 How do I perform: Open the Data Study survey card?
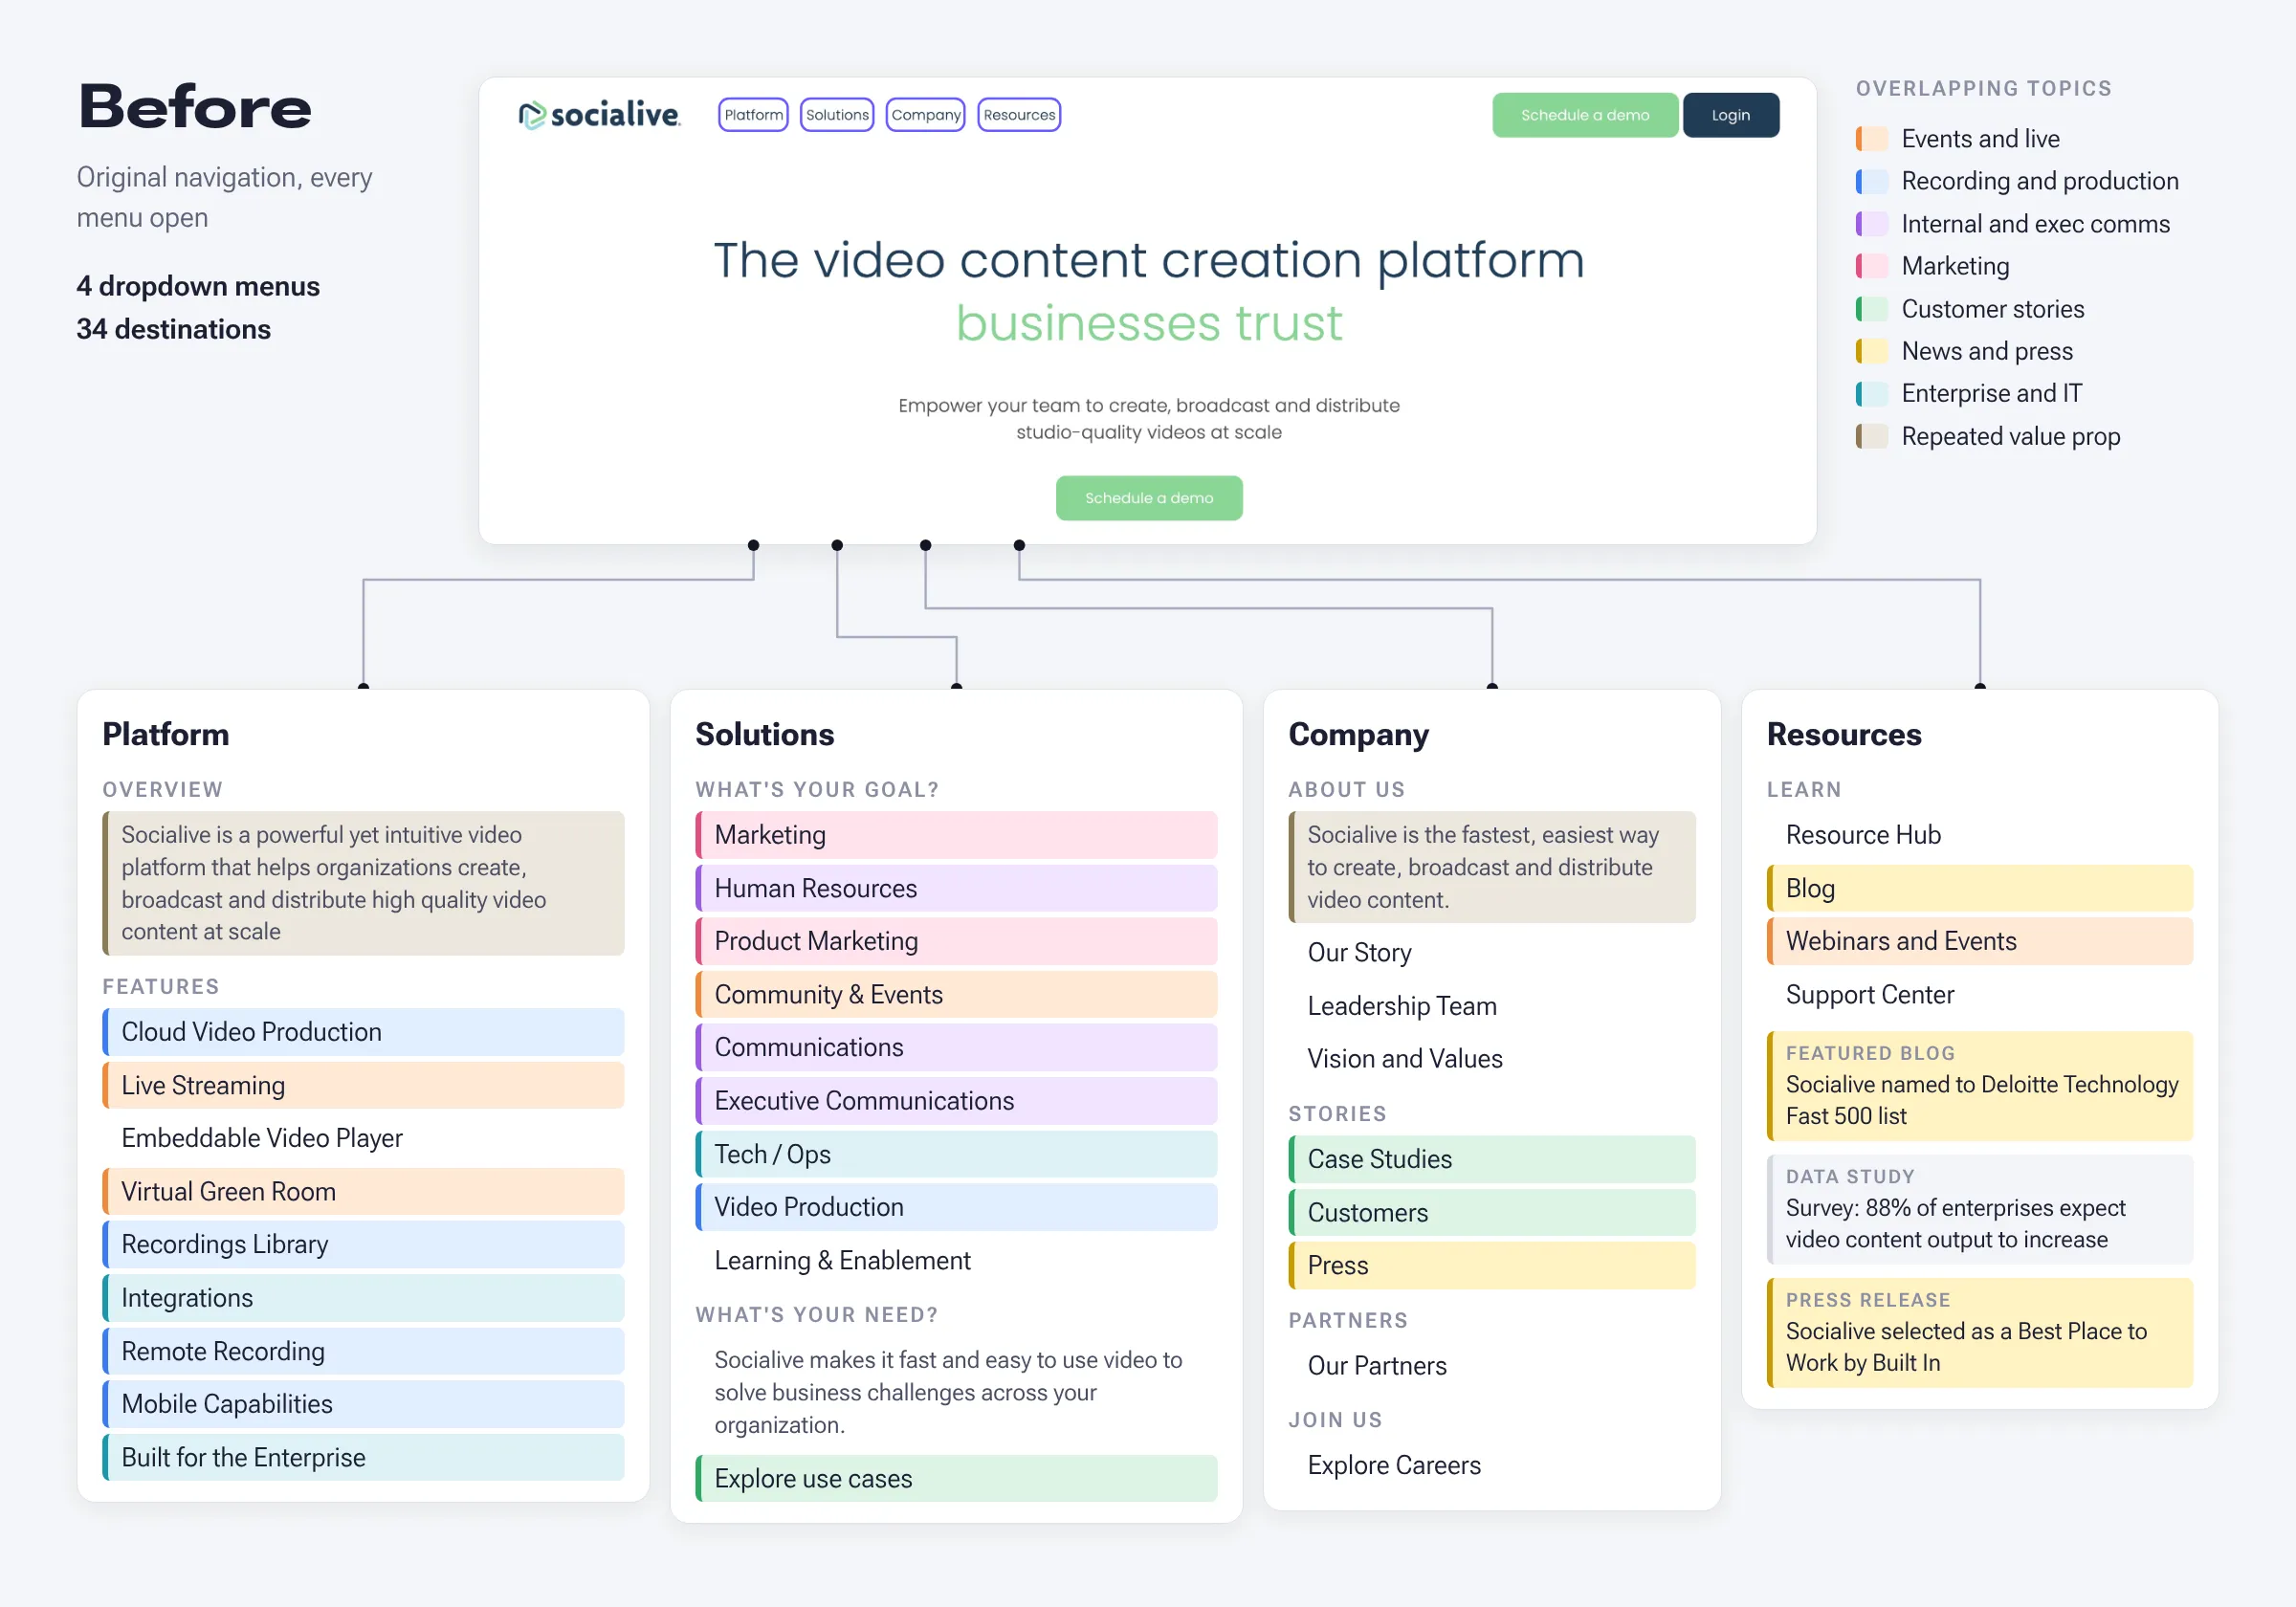click(x=1980, y=1209)
